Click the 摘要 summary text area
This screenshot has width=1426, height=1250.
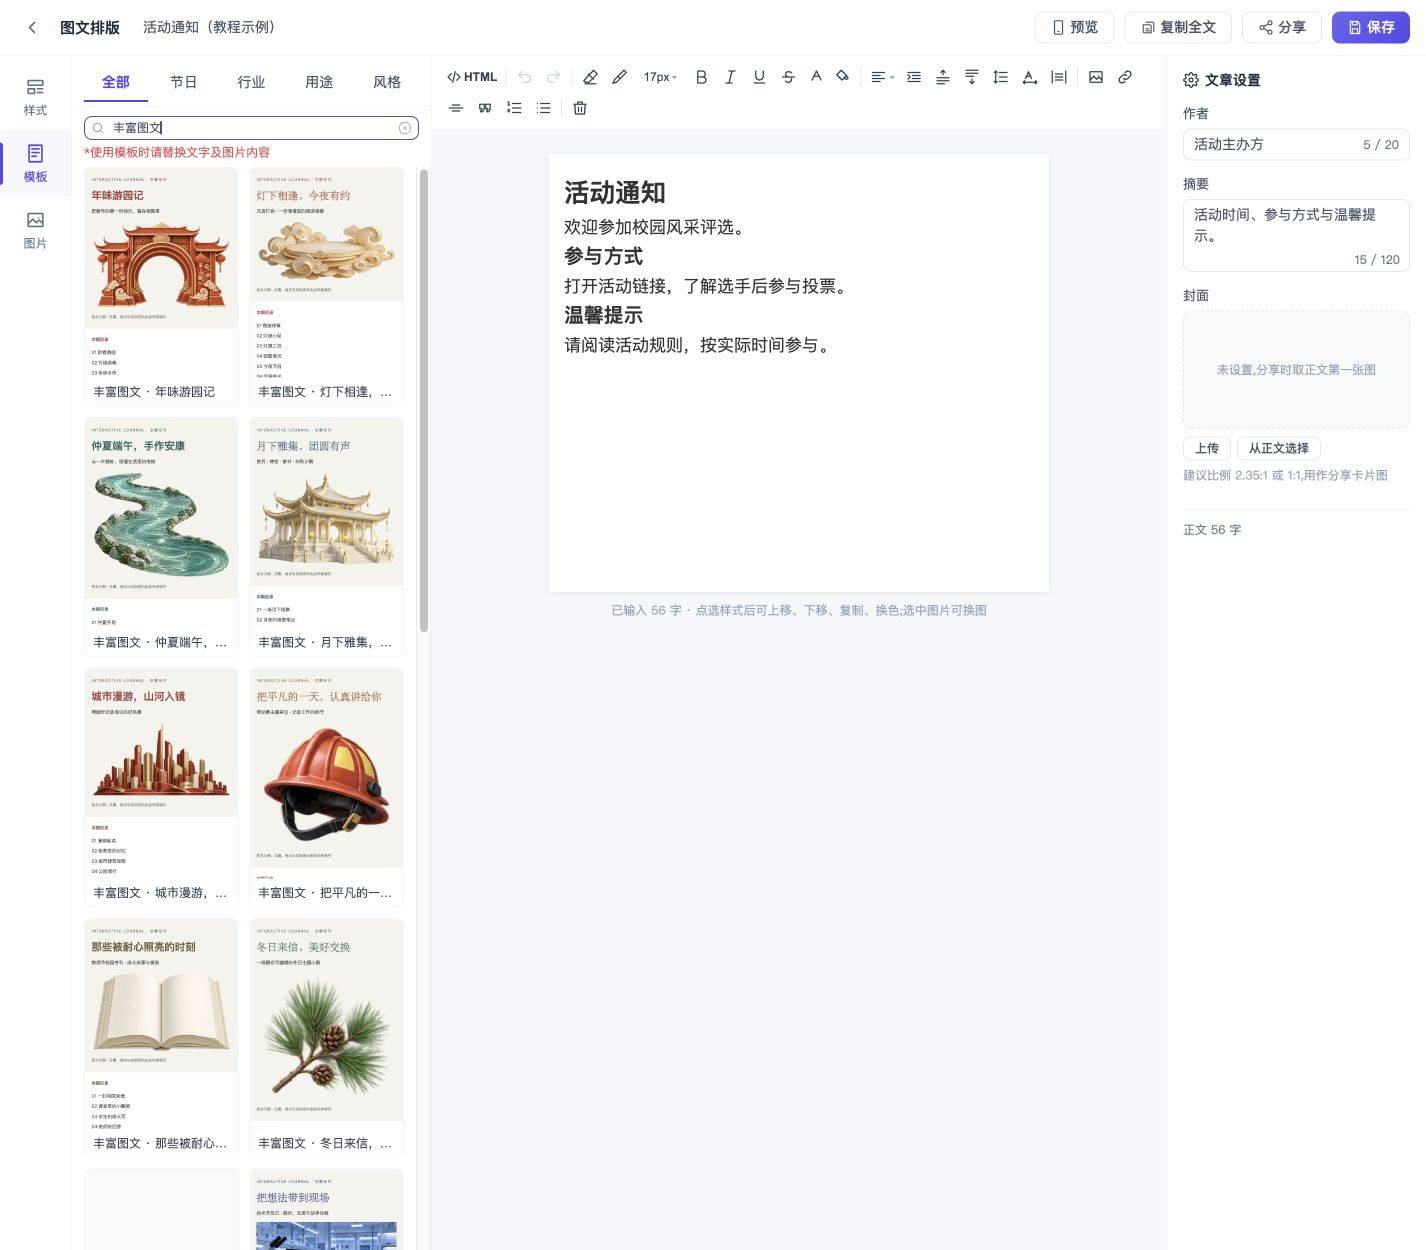tap(1296, 235)
